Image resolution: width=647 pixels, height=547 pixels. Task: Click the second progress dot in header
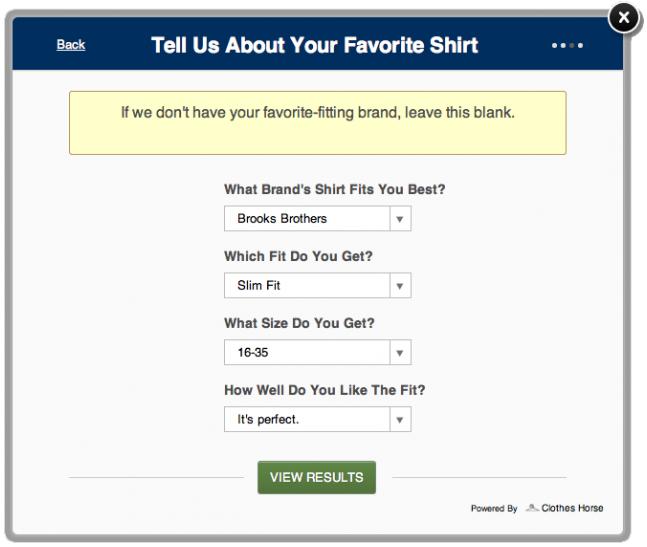tap(563, 45)
